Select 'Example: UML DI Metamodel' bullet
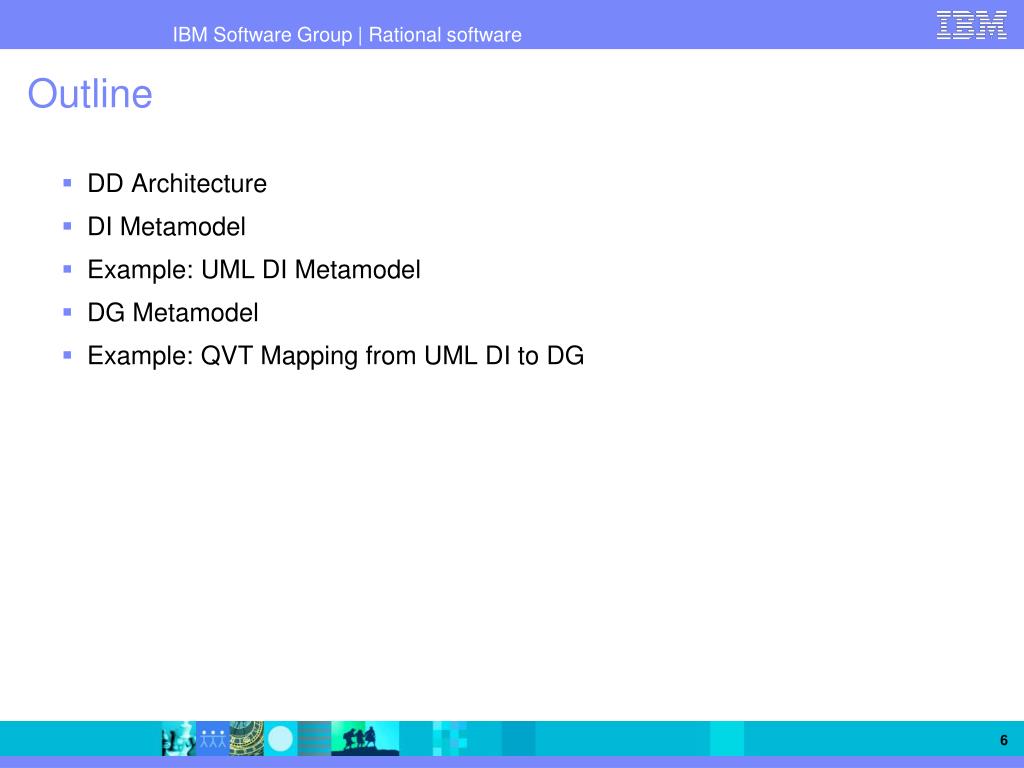The width and height of the screenshot is (1024, 768). pos(254,270)
